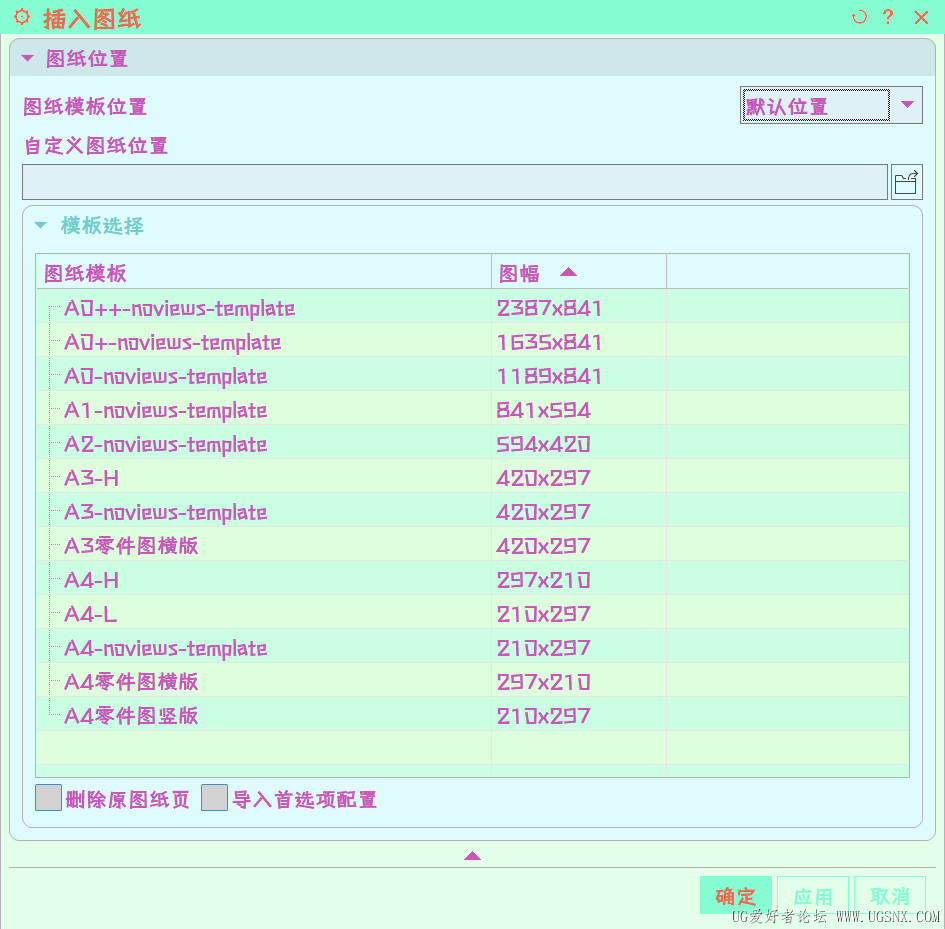Select the A1-noviews-template row
The width and height of the screenshot is (945, 929).
click(472, 410)
